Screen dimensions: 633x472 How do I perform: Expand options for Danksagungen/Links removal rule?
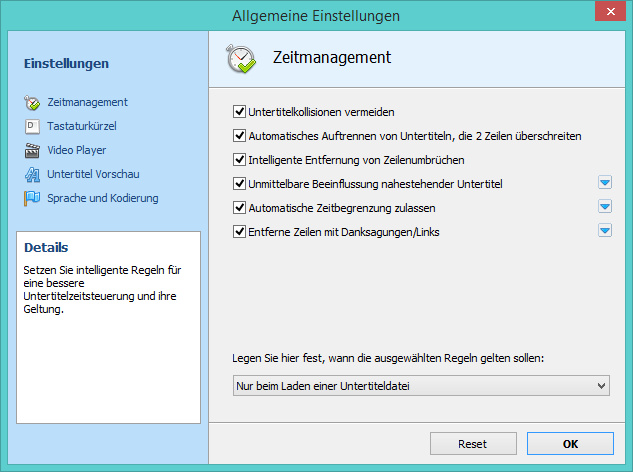(604, 230)
